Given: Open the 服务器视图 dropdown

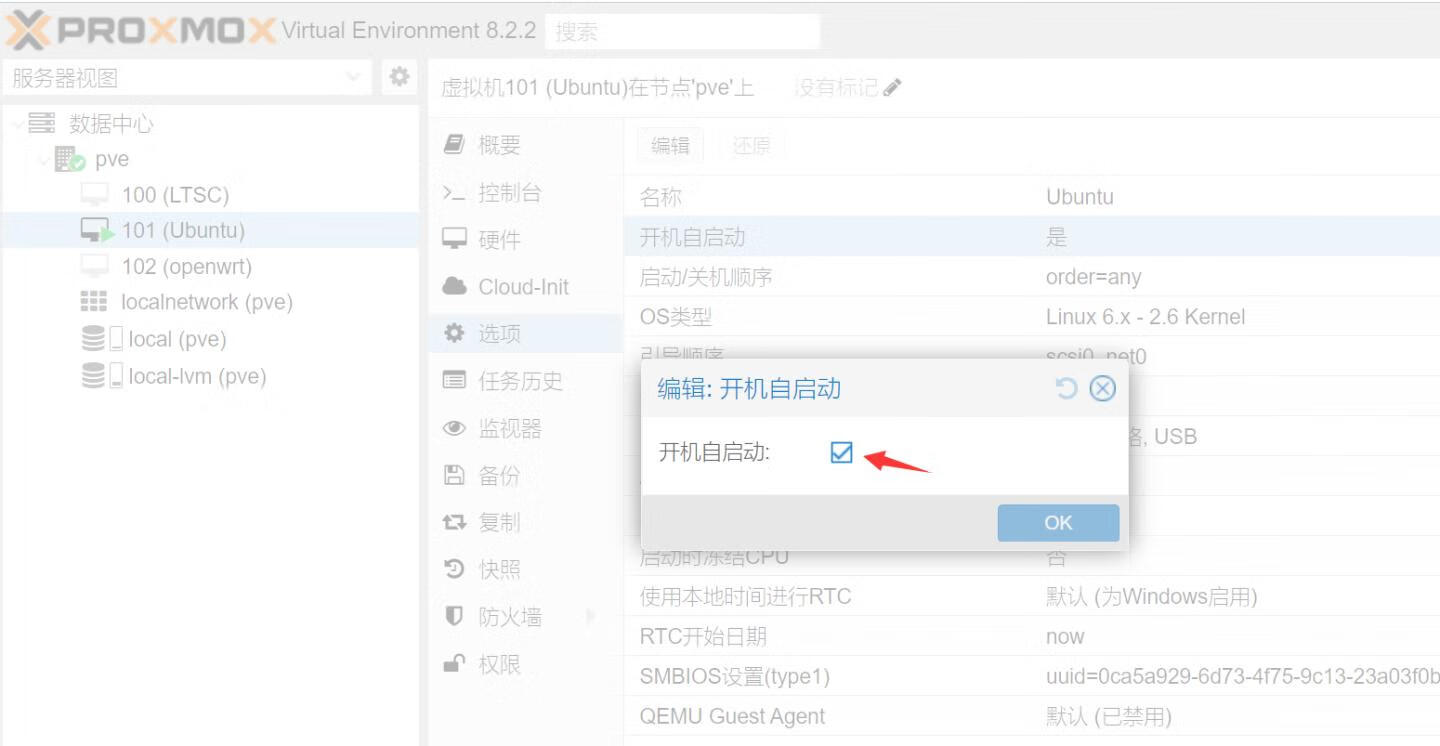Looking at the screenshot, I should [353, 77].
